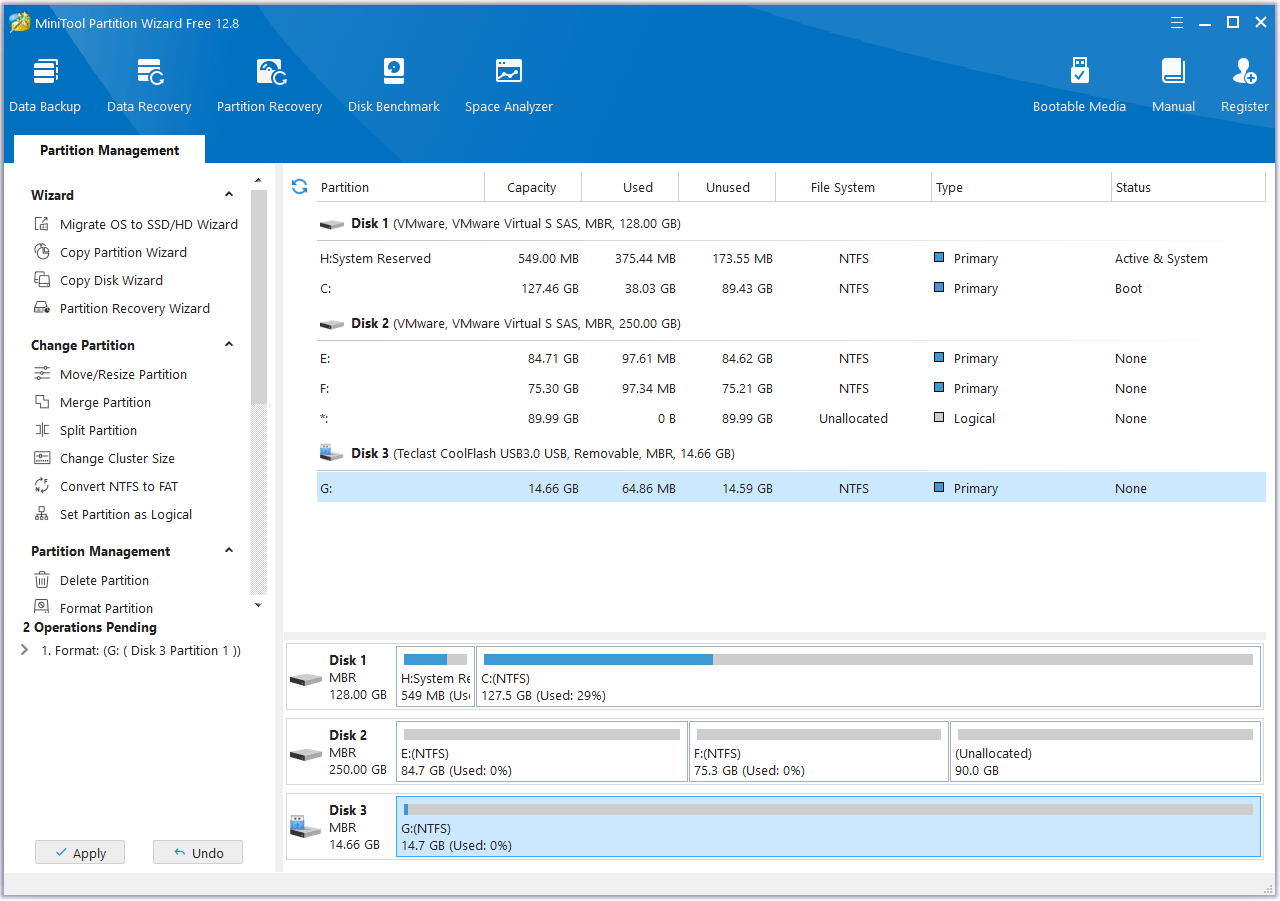Select Disk 1 header row in list
The width and height of the screenshot is (1280, 901).
791,224
